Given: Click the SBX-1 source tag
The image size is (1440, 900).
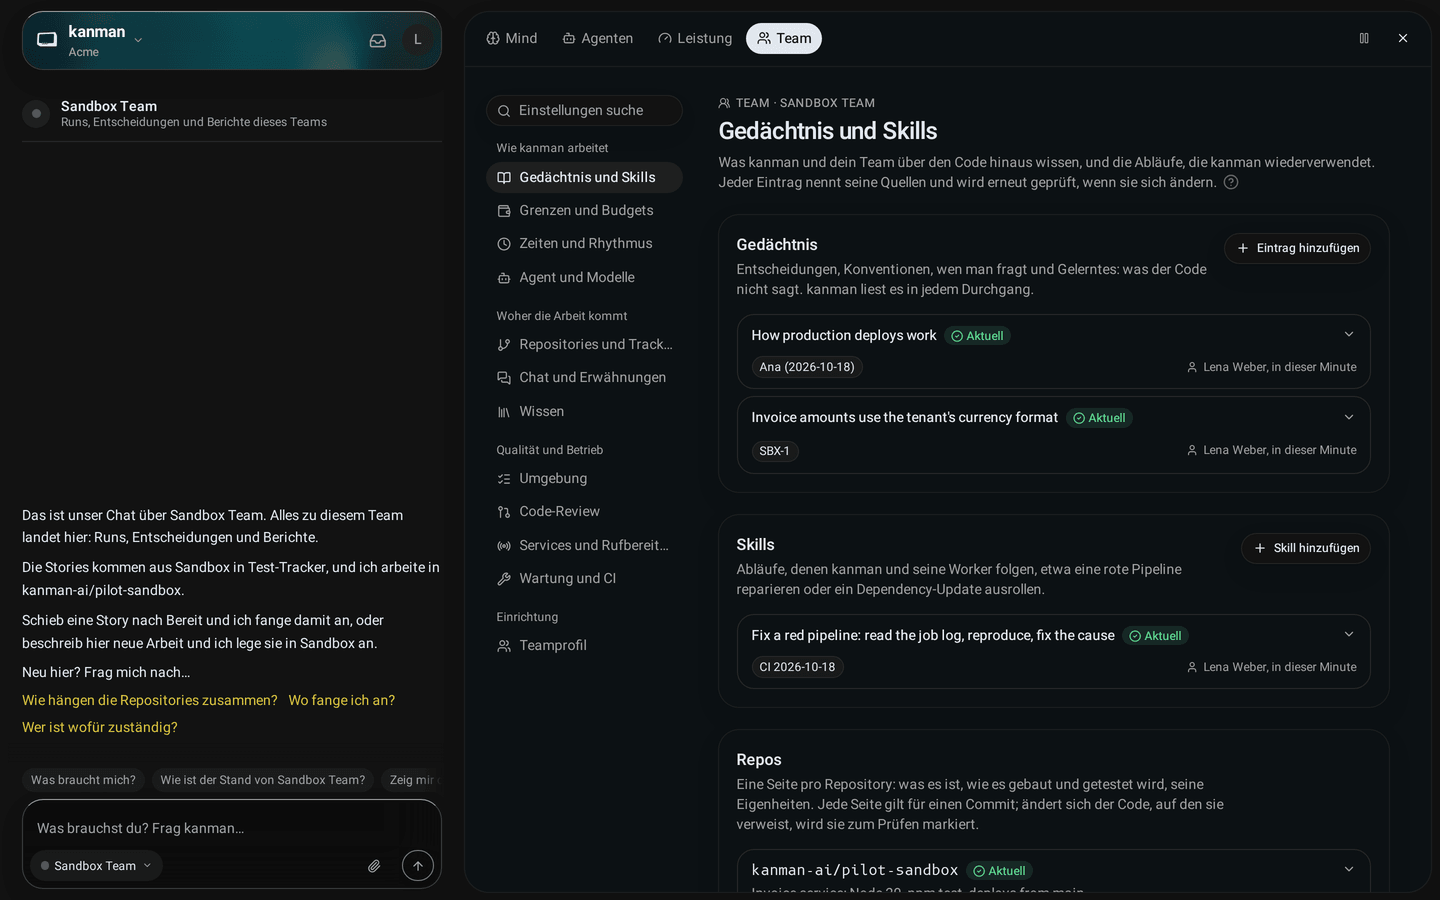Looking at the screenshot, I should [775, 451].
